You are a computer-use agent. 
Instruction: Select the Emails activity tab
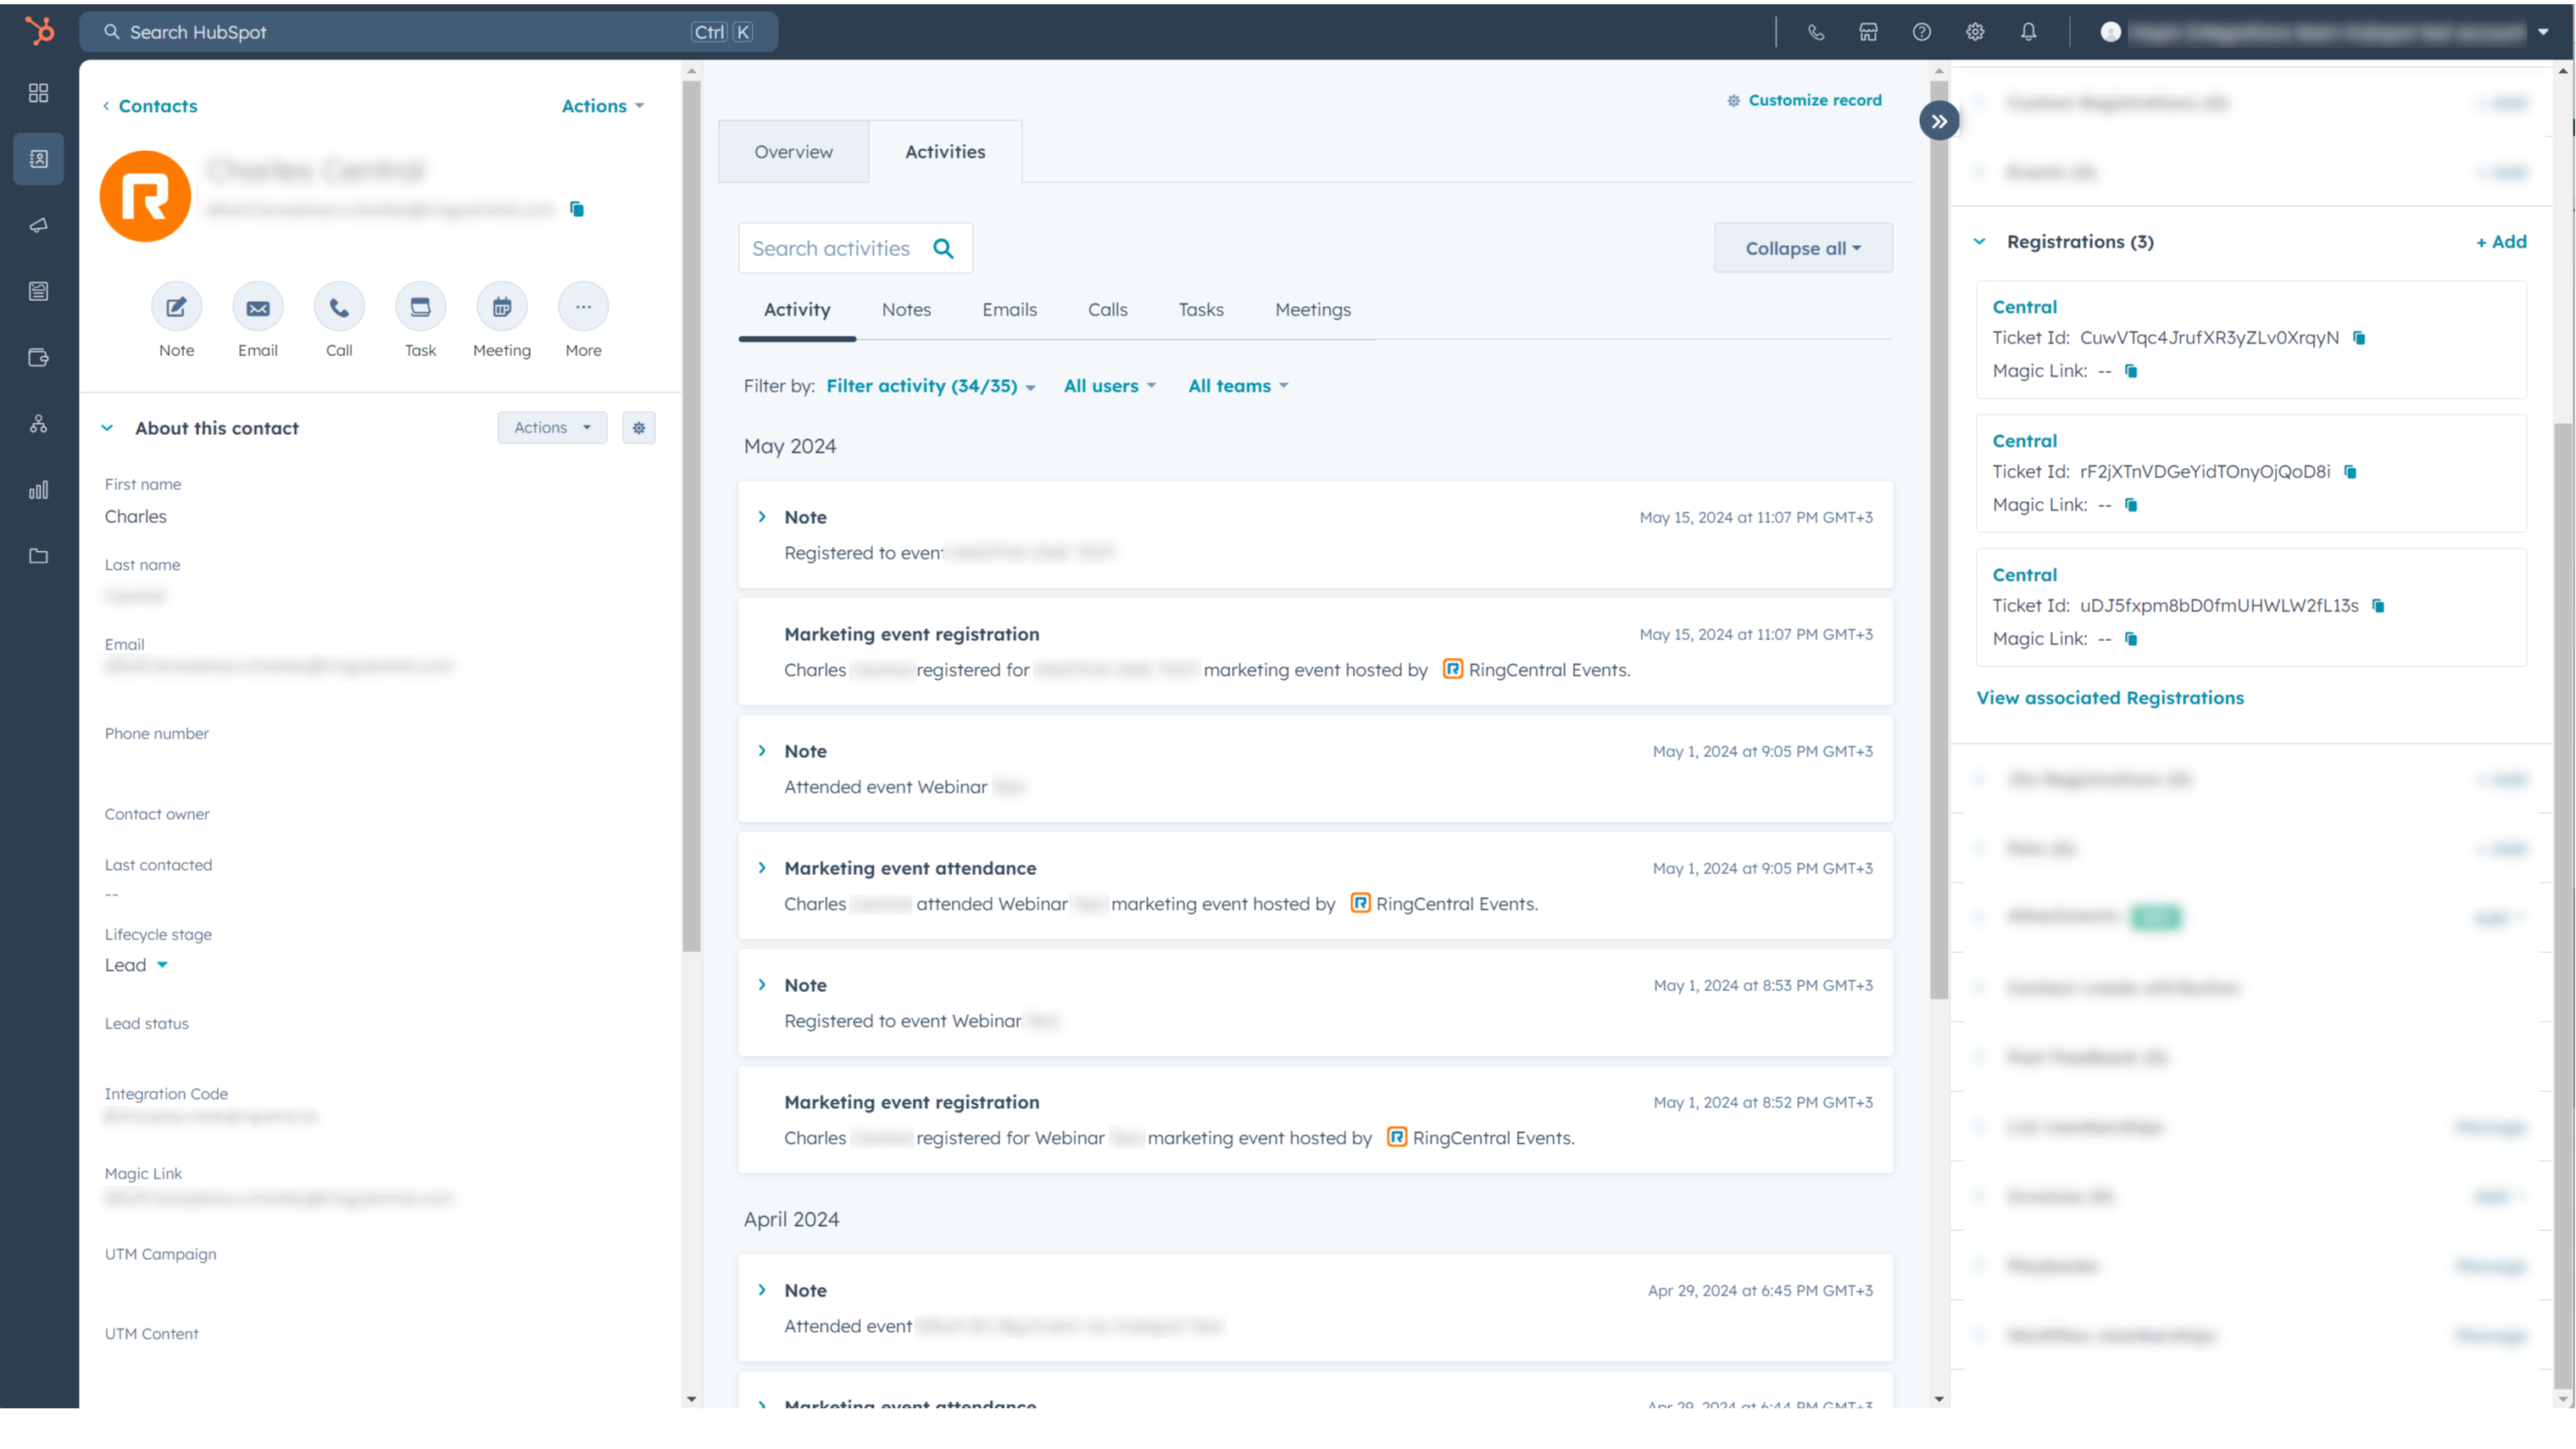tap(1009, 310)
